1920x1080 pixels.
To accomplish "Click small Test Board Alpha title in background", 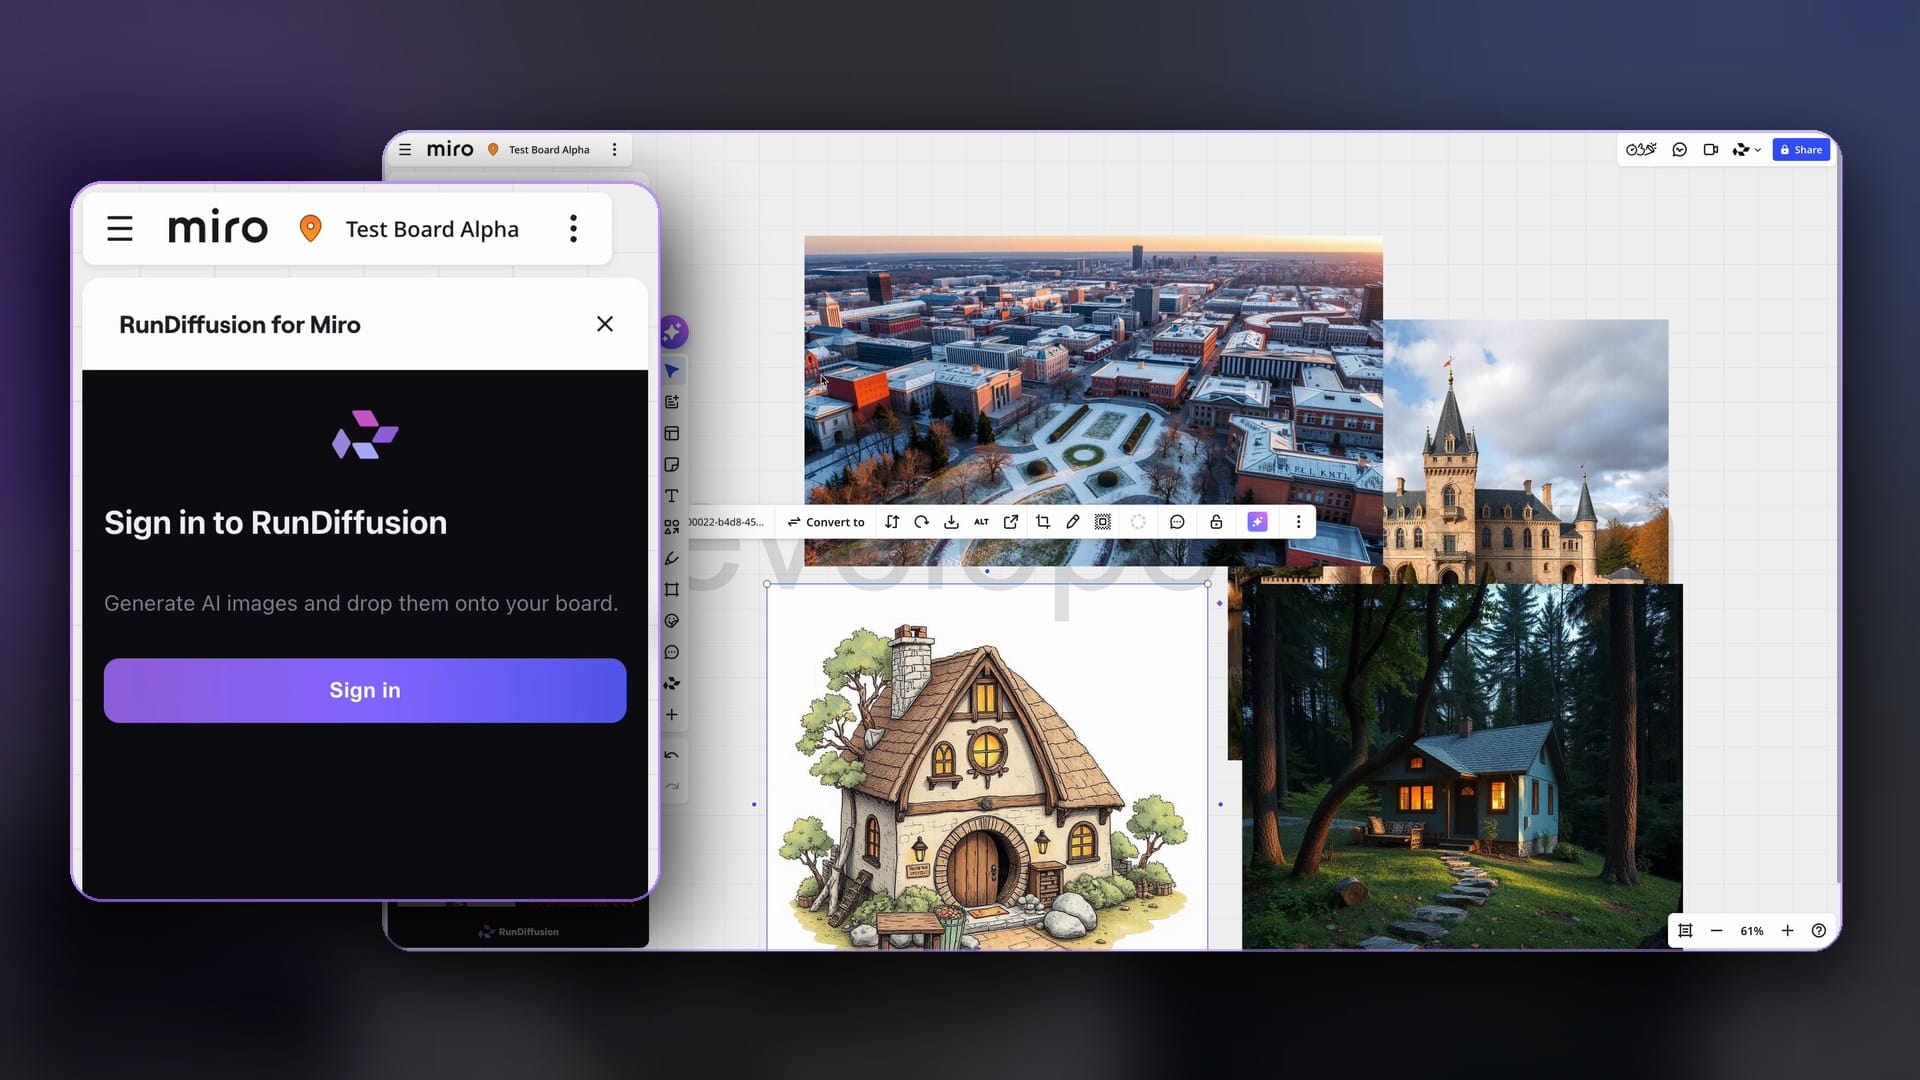I will (x=549, y=150).
